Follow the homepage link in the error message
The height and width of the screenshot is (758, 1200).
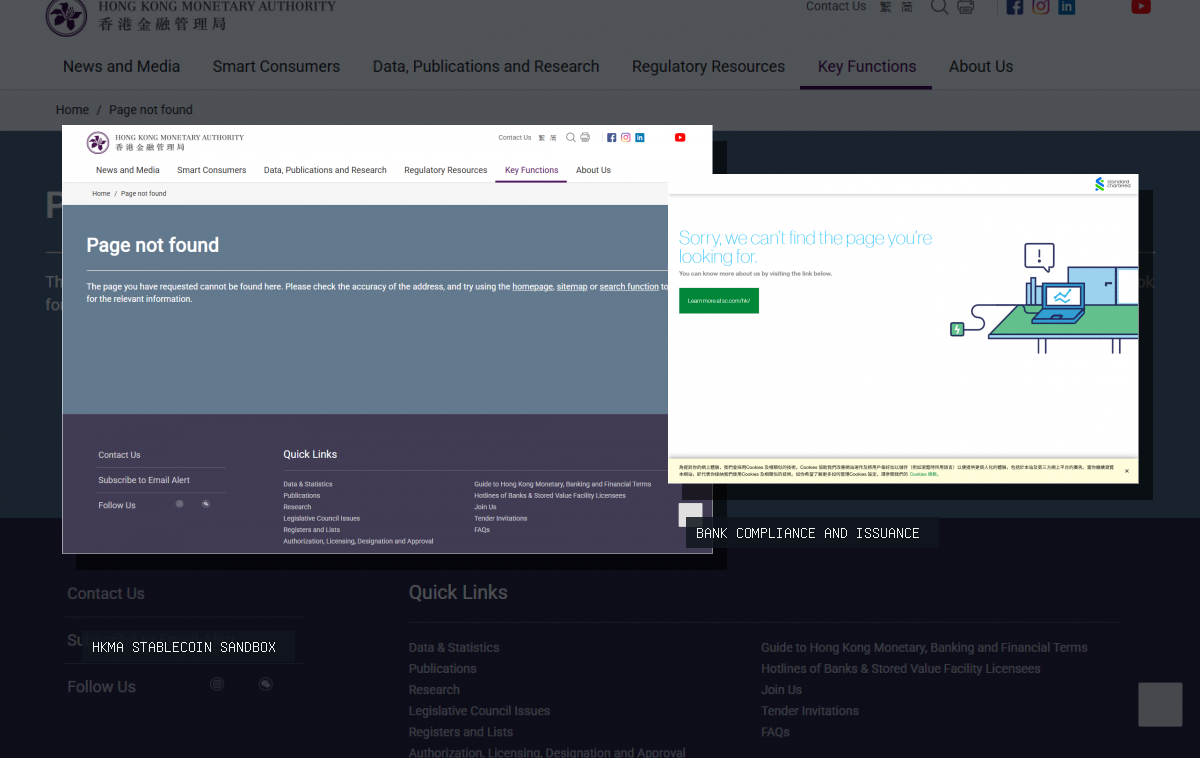tap(532, 287)
